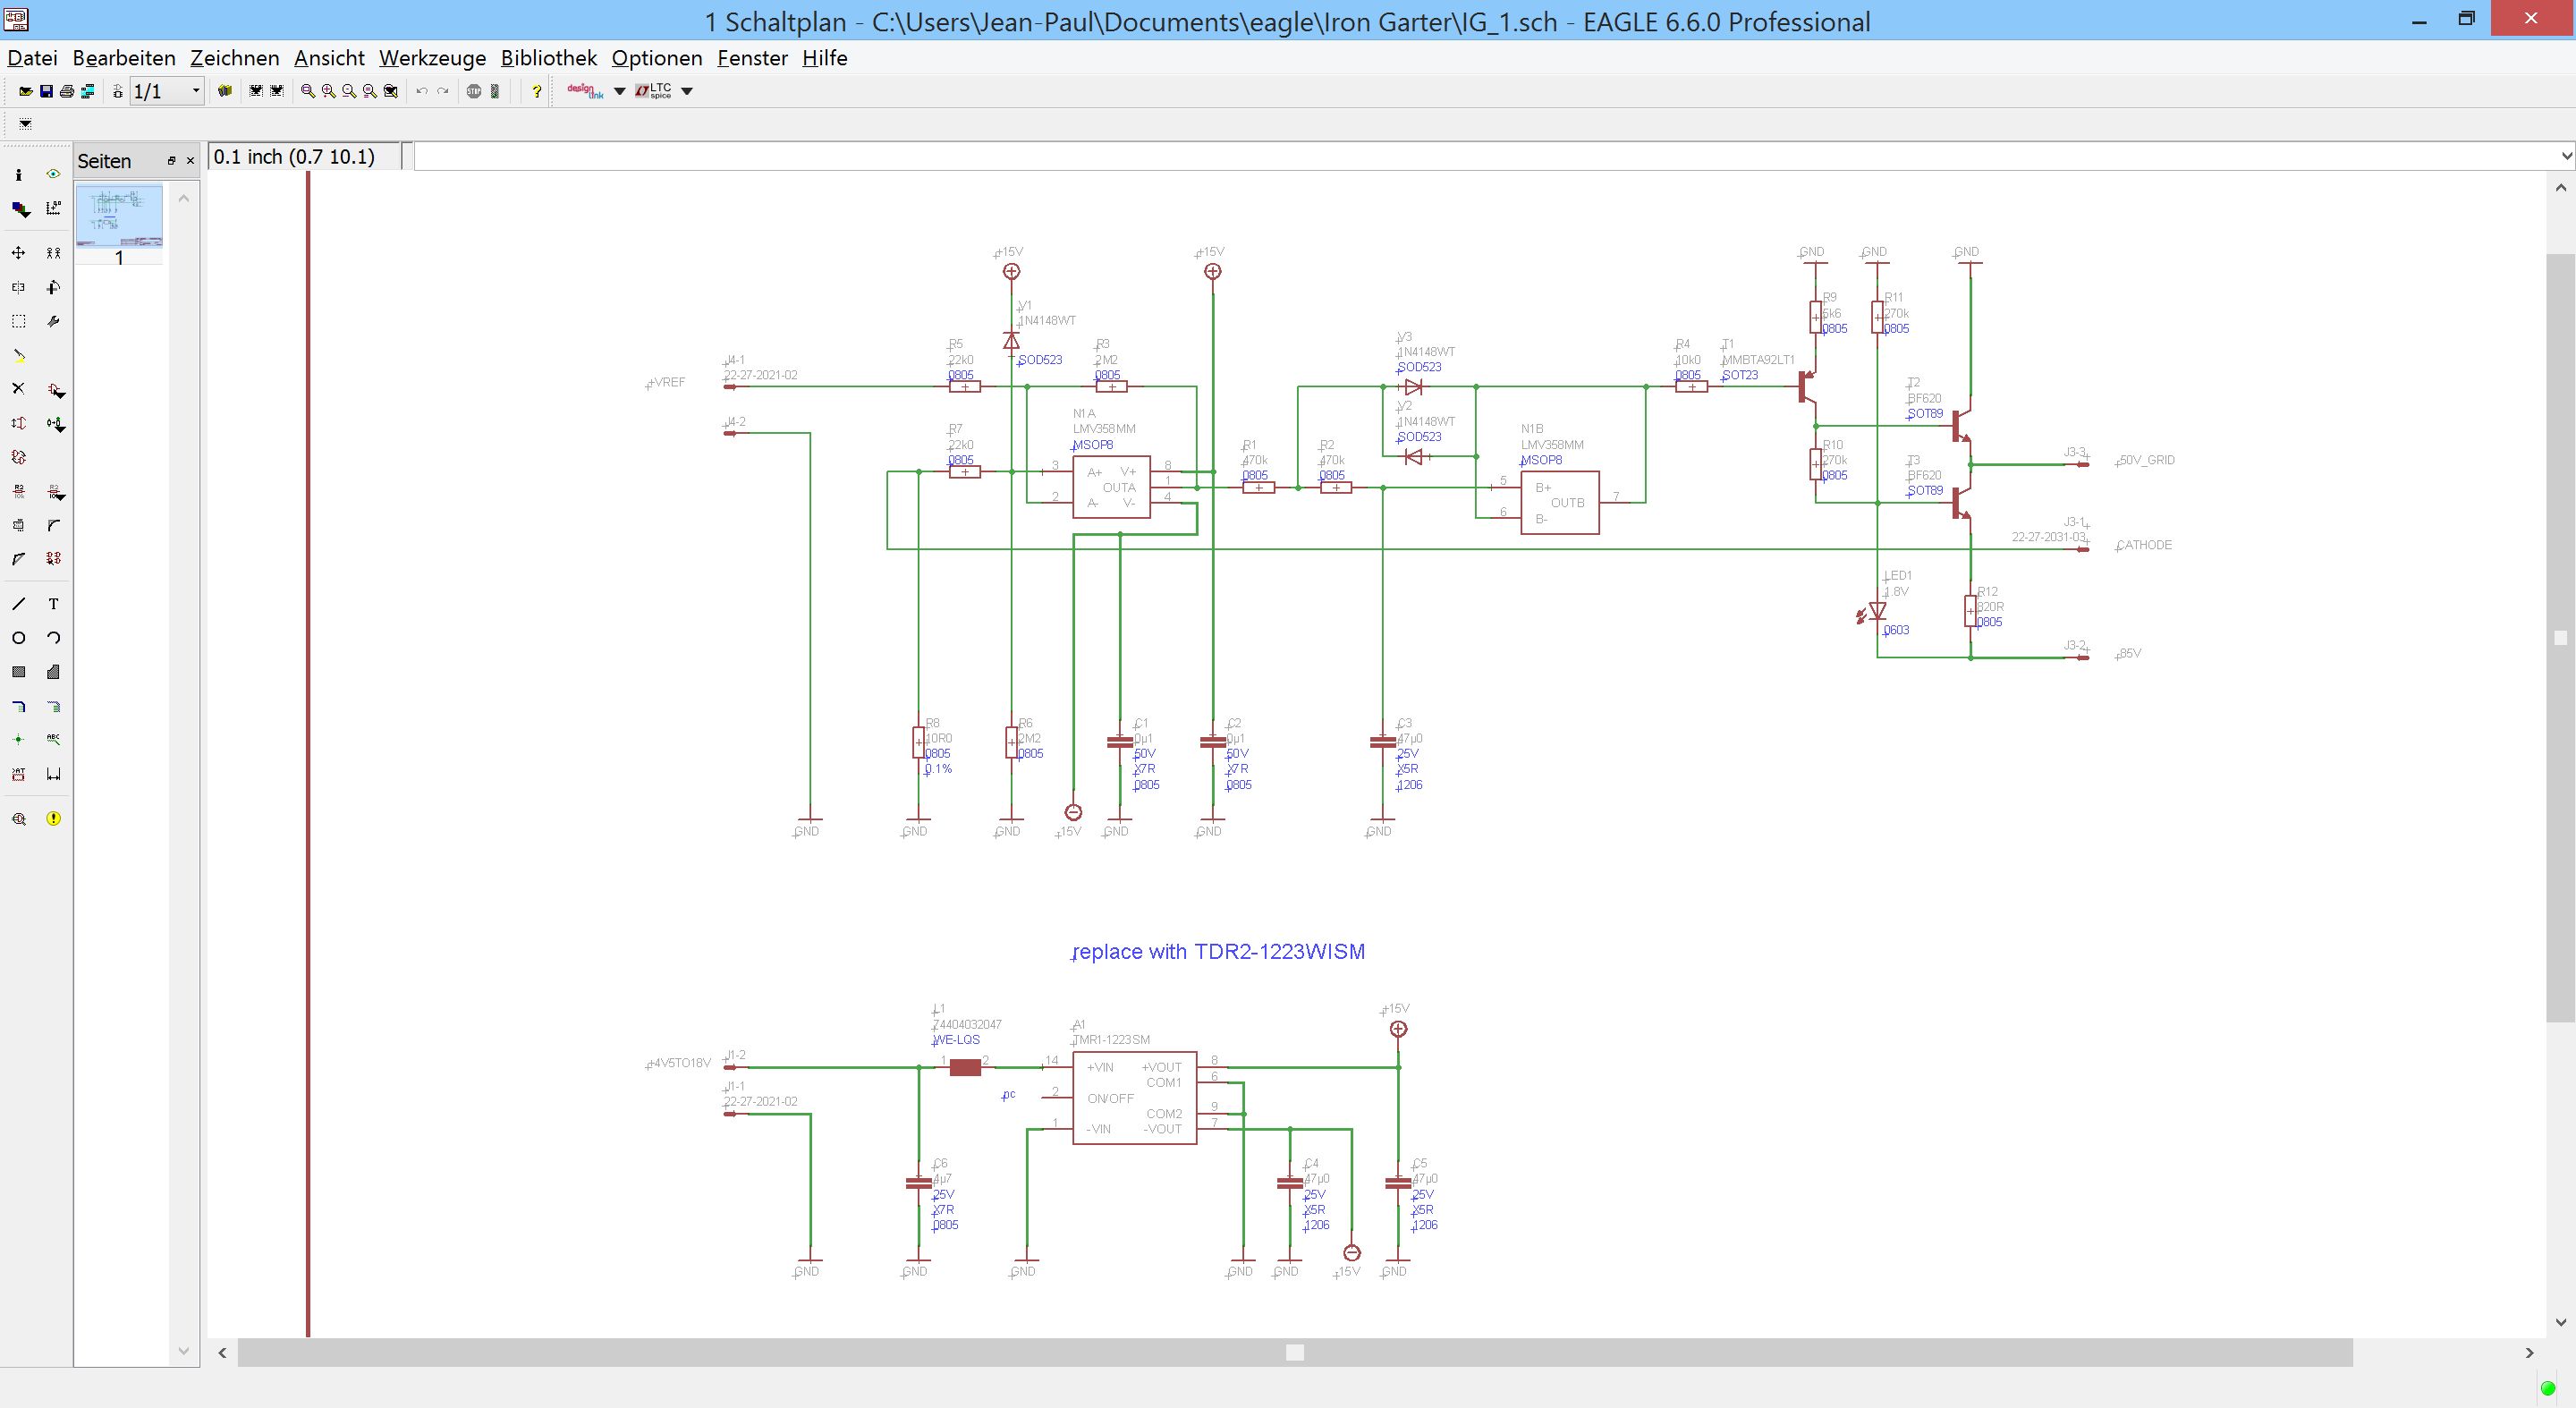2576x1408 pixels.
Task: Select the Info tool icon
Action: point(19,174)
